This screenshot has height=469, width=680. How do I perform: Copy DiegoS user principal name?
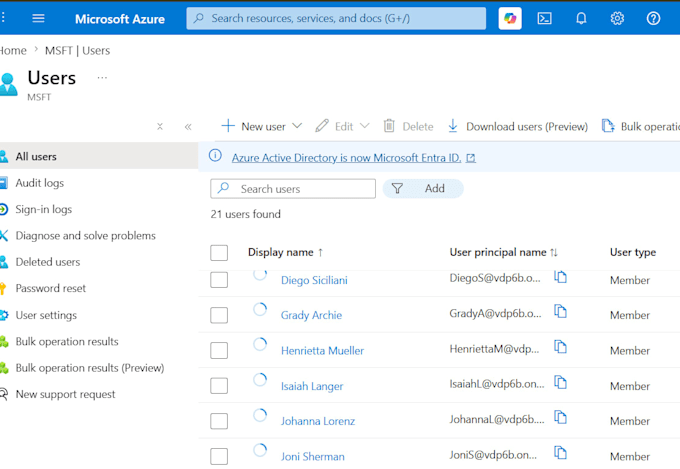click(560, 276)
